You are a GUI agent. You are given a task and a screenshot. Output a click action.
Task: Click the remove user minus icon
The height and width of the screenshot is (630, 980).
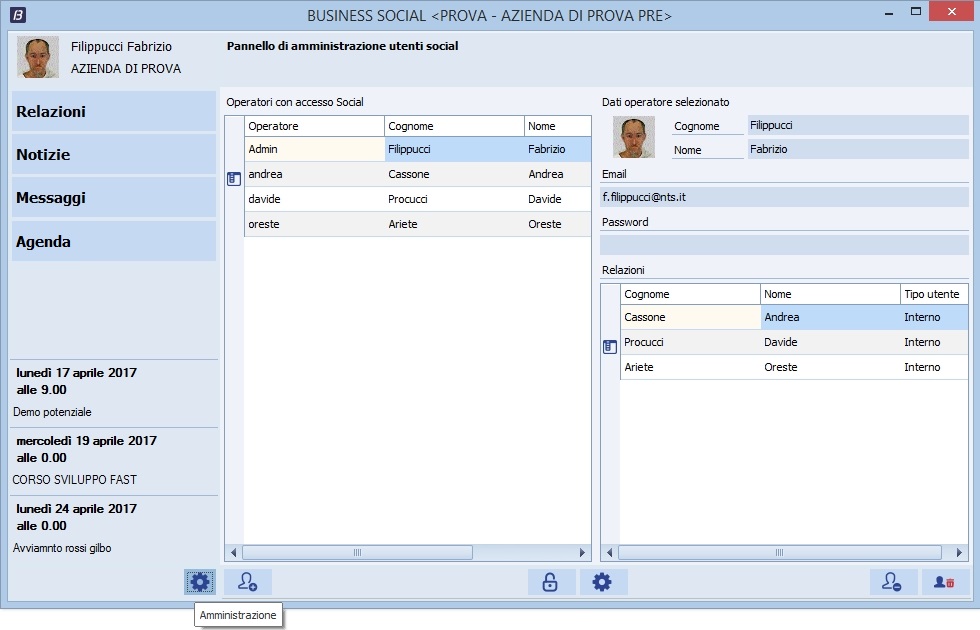[x=893, y=582]
